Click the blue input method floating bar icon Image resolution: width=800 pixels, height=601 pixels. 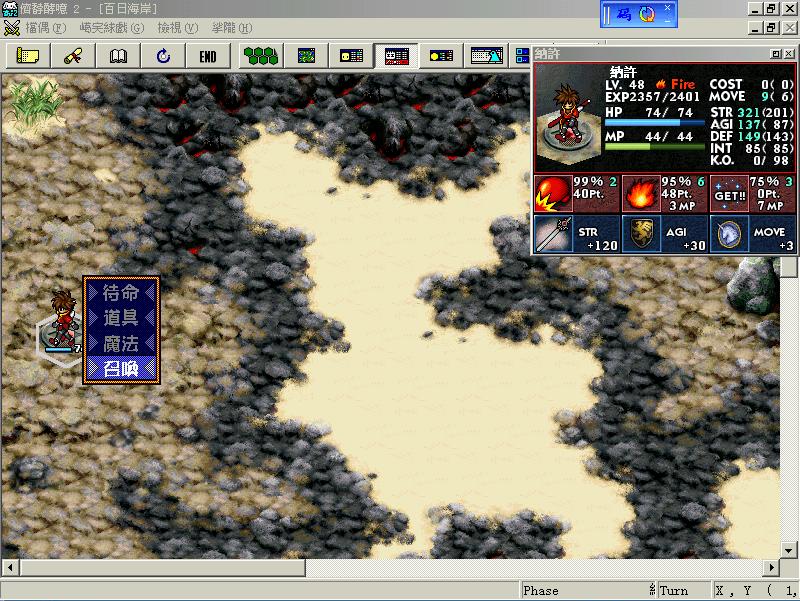tap(624, 14)
